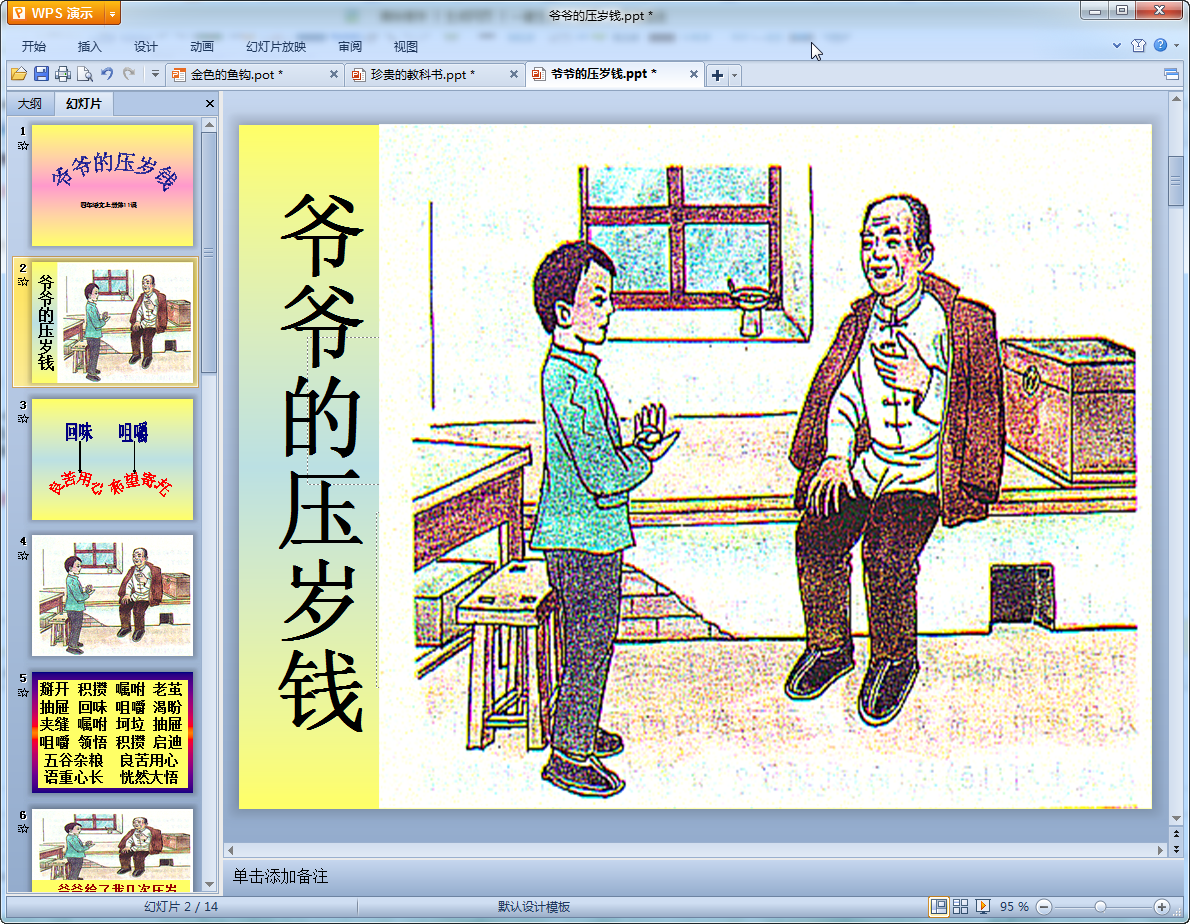This screenshot has height=924, width=1190.
Task: Click the zoom slider handle
Action: (1100, 907)
